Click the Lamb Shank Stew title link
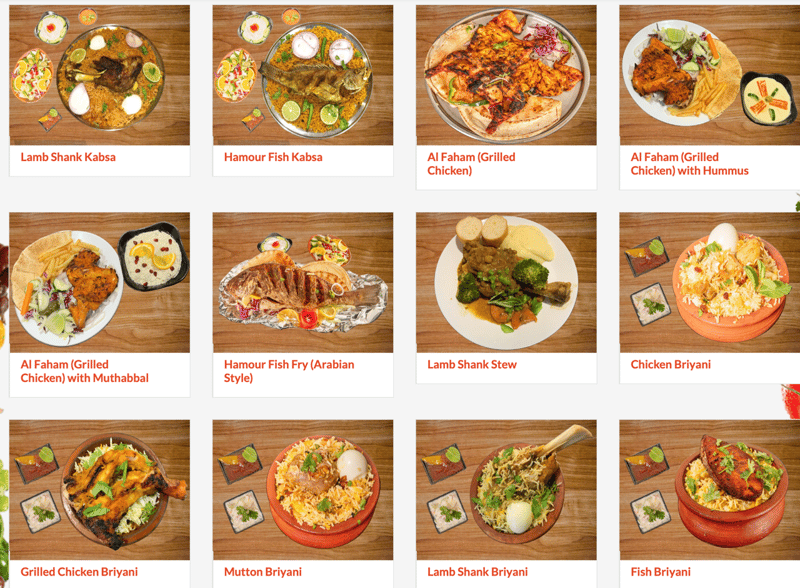Image resolution: width=800 pixels, height=588 pixels. pos(472,364)
